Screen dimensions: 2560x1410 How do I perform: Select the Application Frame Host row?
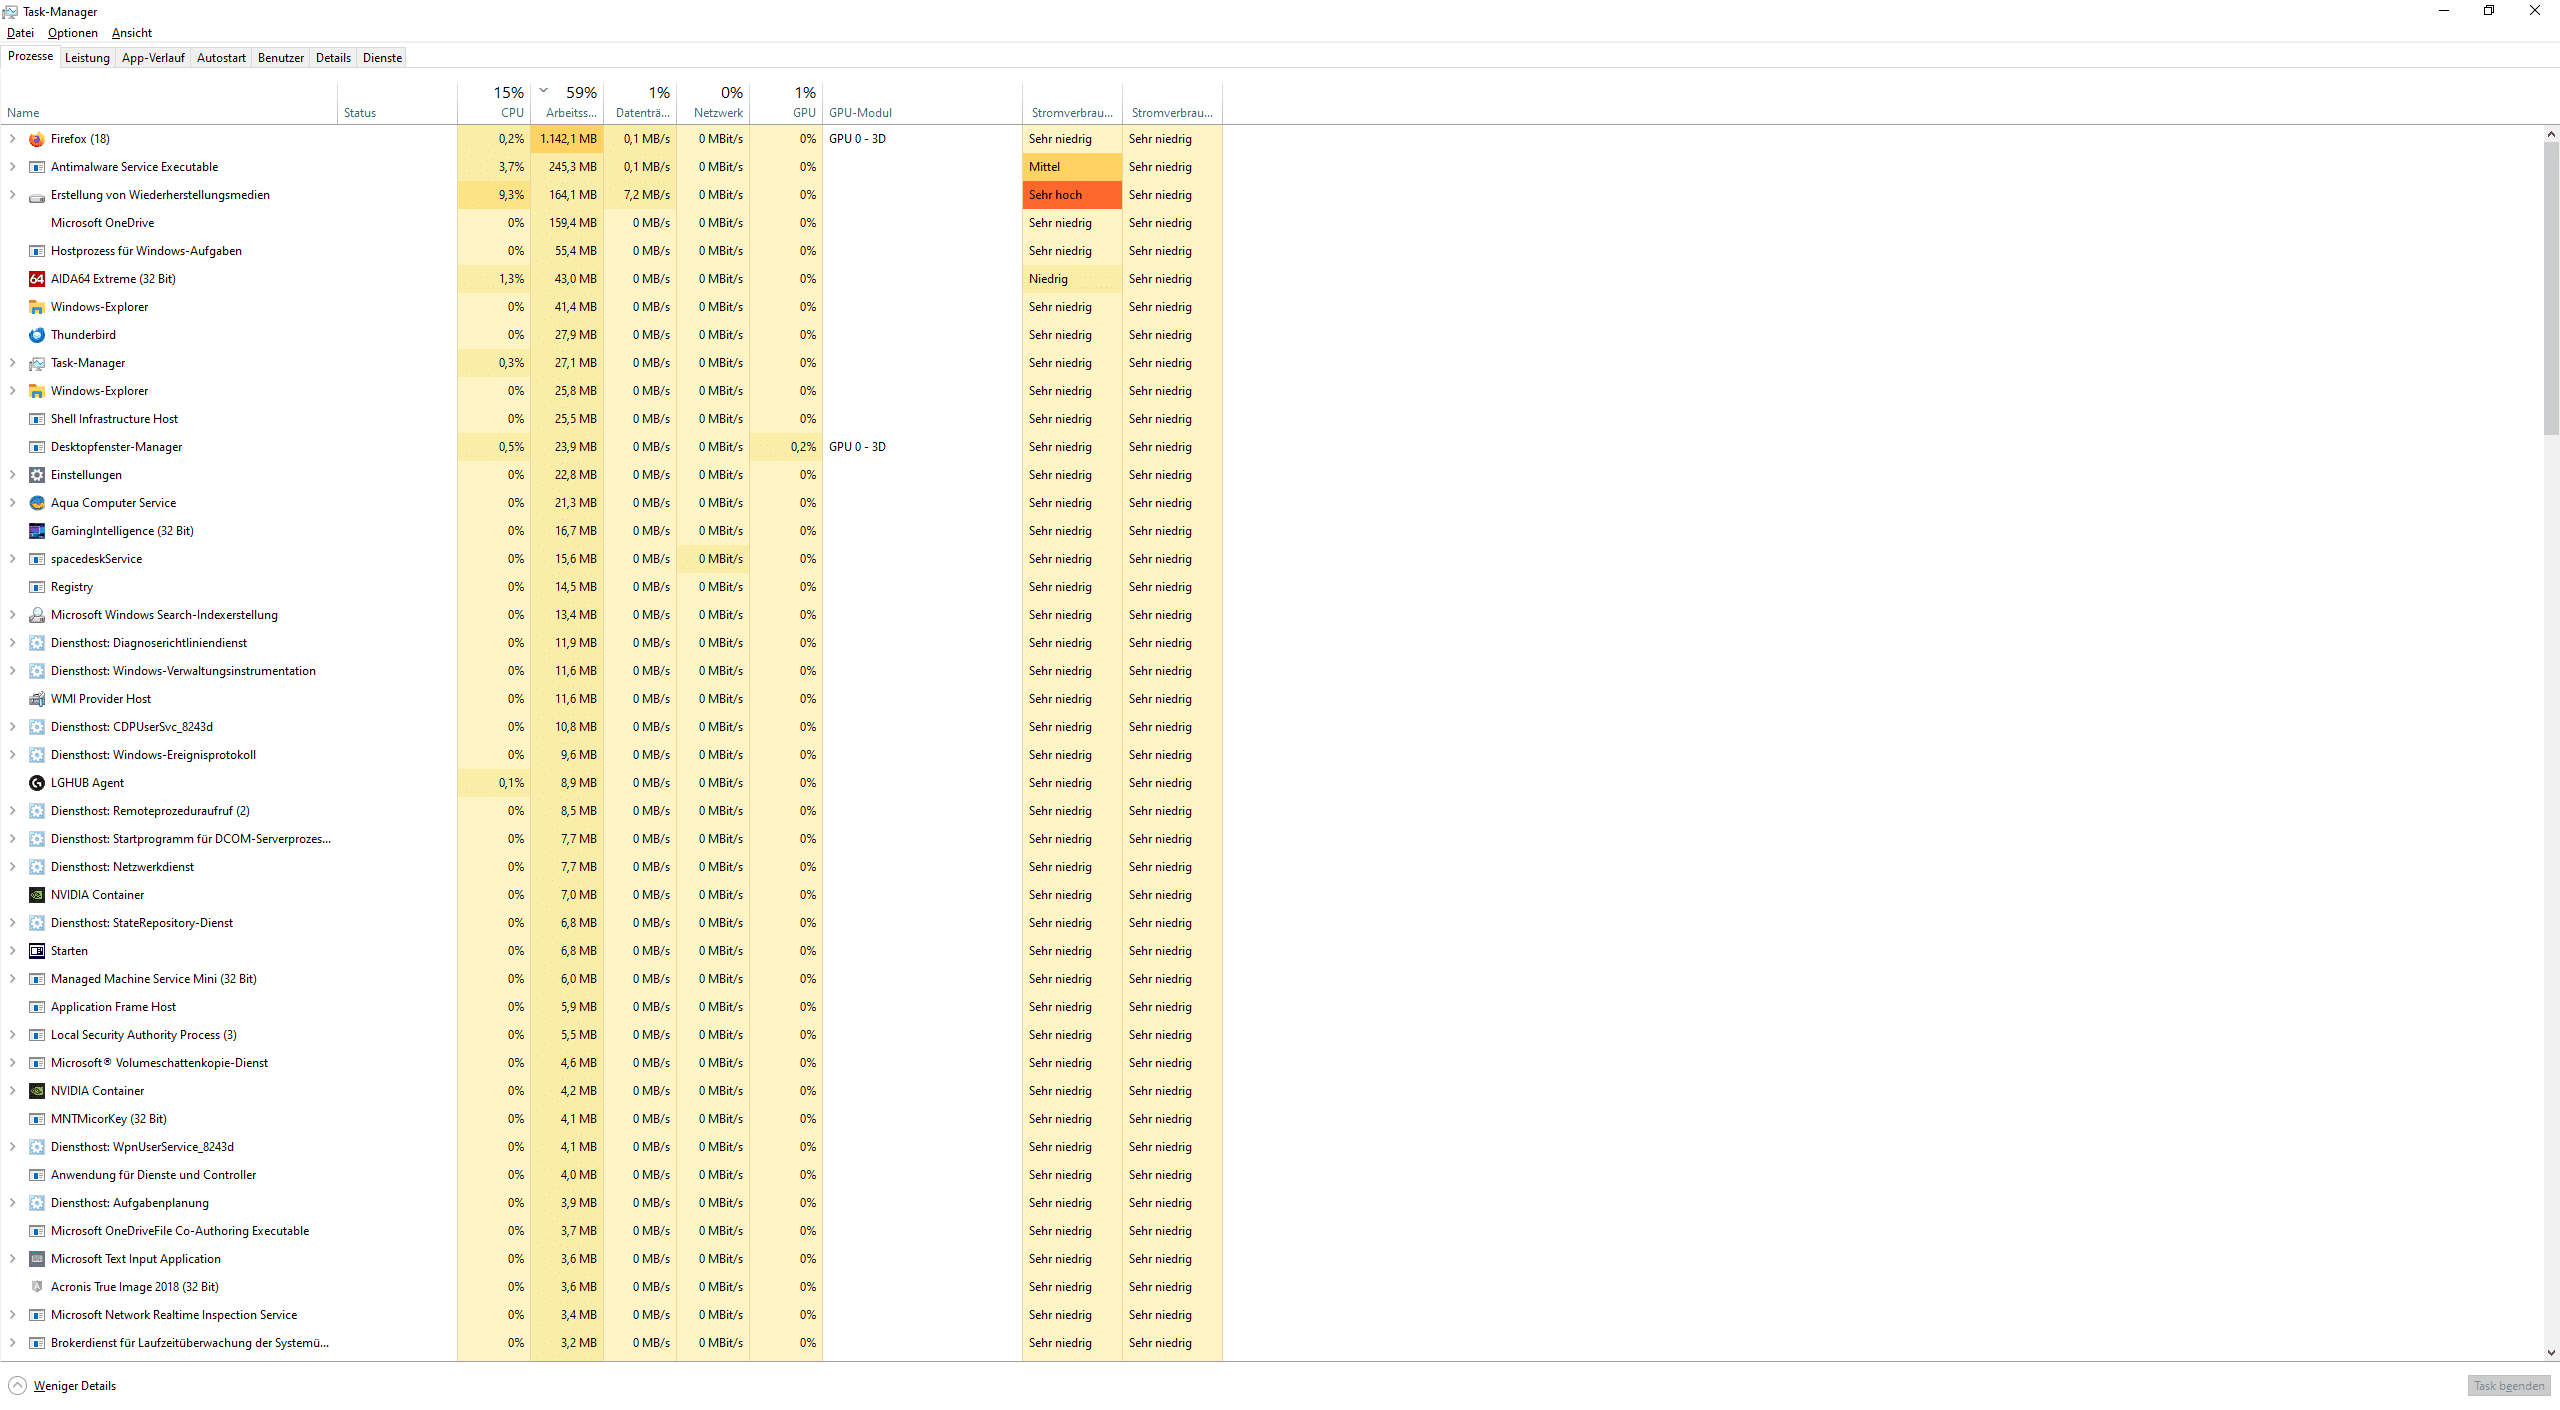(x=611, y=1007)
